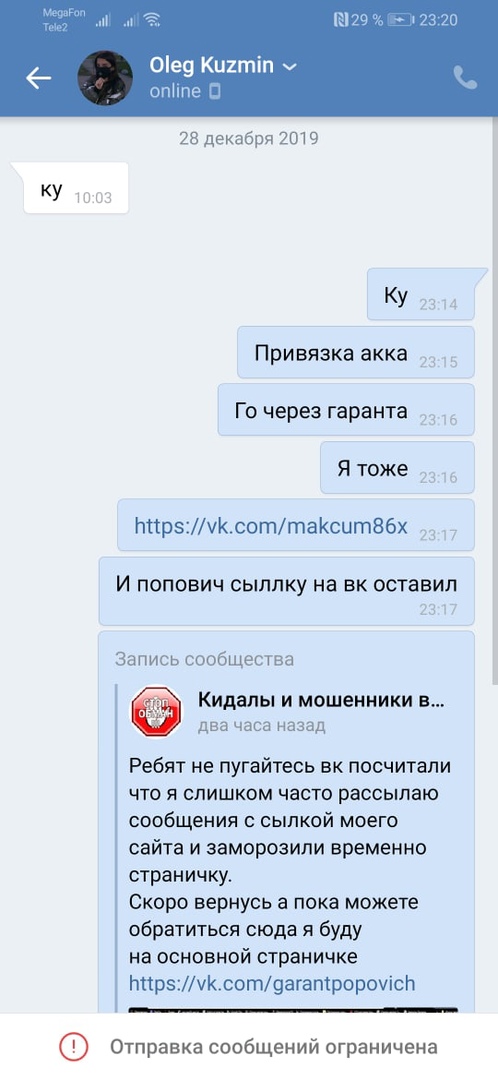Open the https://vk.com/makcum86x link

271,527
